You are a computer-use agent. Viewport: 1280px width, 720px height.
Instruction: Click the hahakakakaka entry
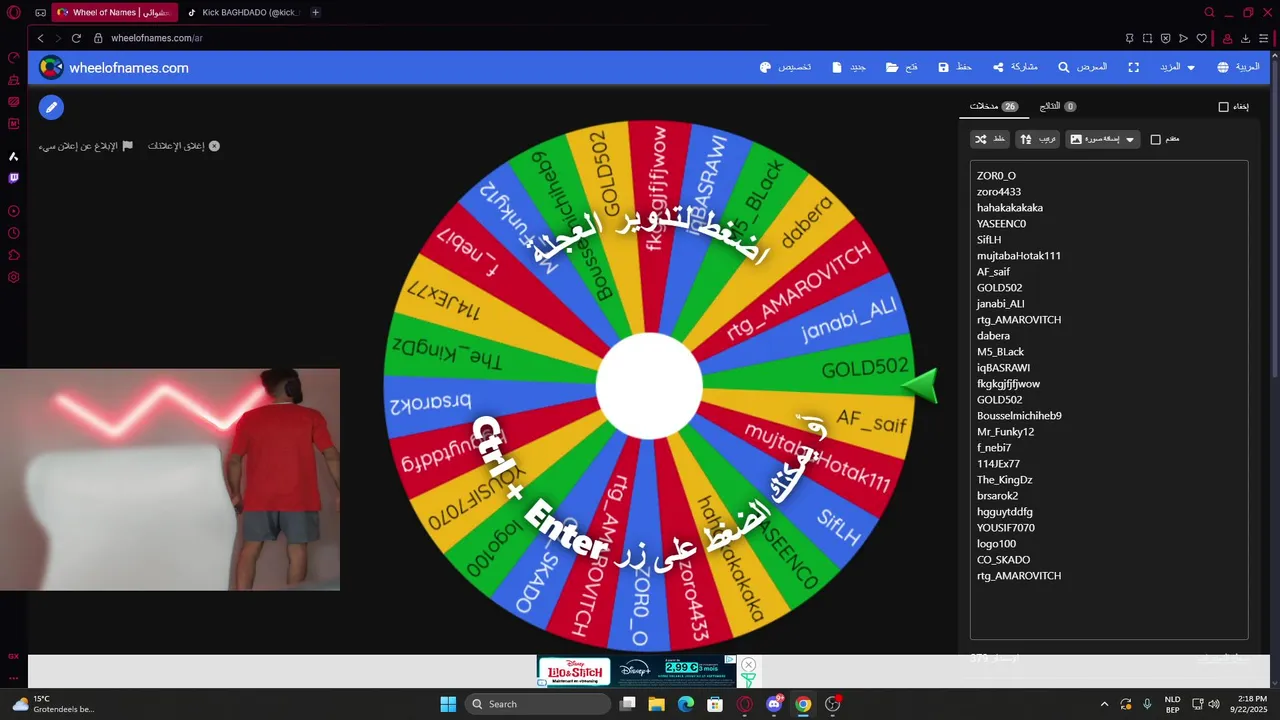pos(1010,208)
